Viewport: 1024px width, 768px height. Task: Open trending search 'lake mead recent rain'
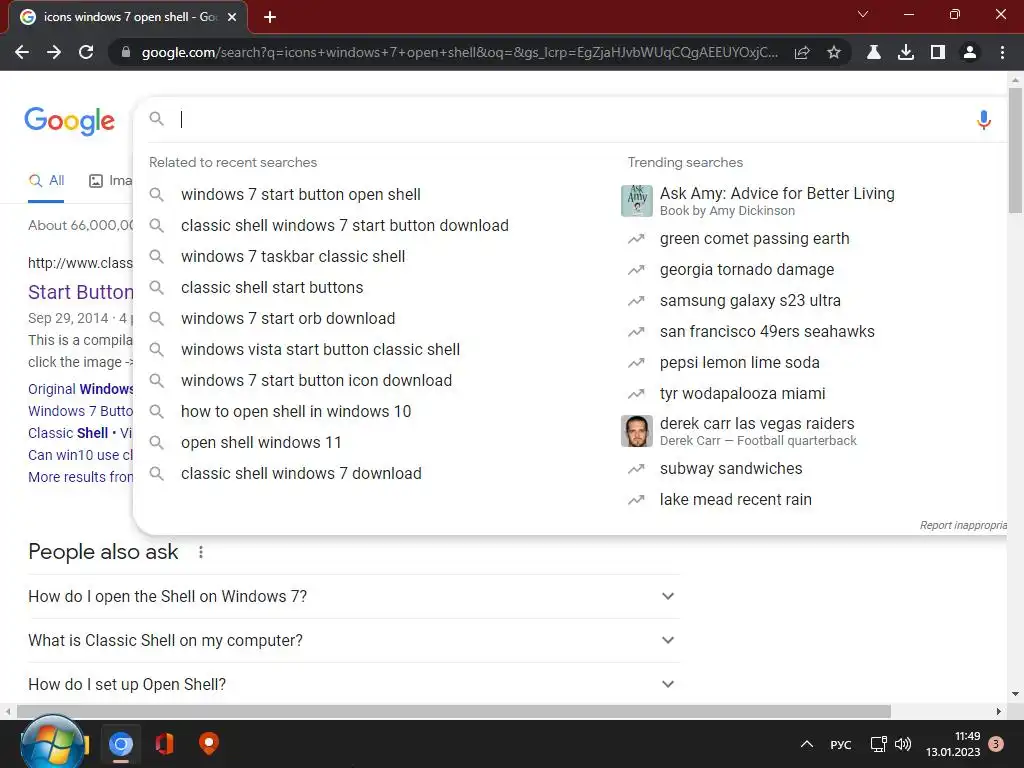pos(735,500)
